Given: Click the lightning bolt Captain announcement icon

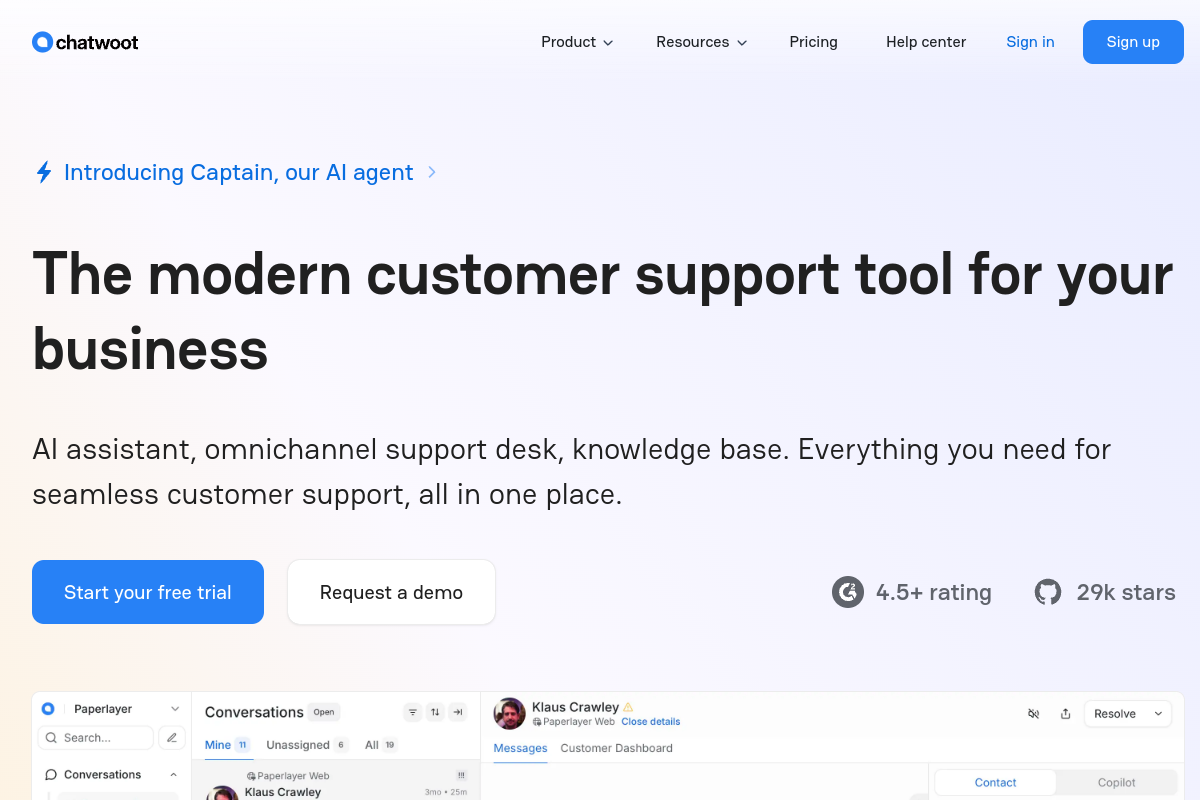Looking at the screenshot, I should [x=44, y=172].
